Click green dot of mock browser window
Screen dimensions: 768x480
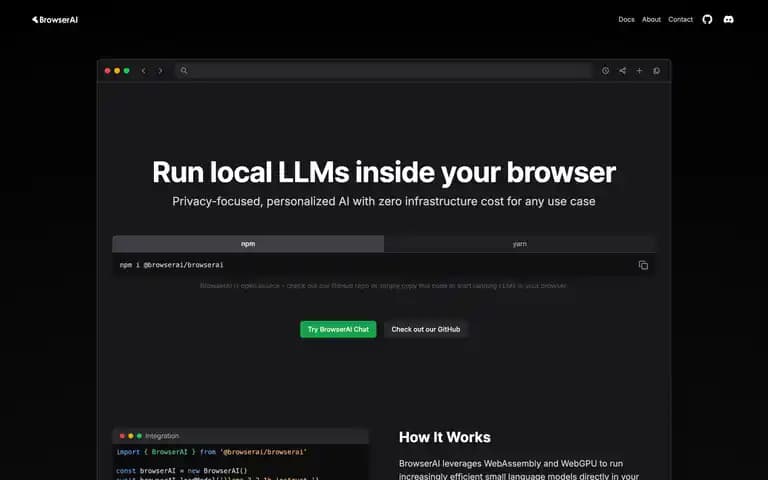point(126,71)
